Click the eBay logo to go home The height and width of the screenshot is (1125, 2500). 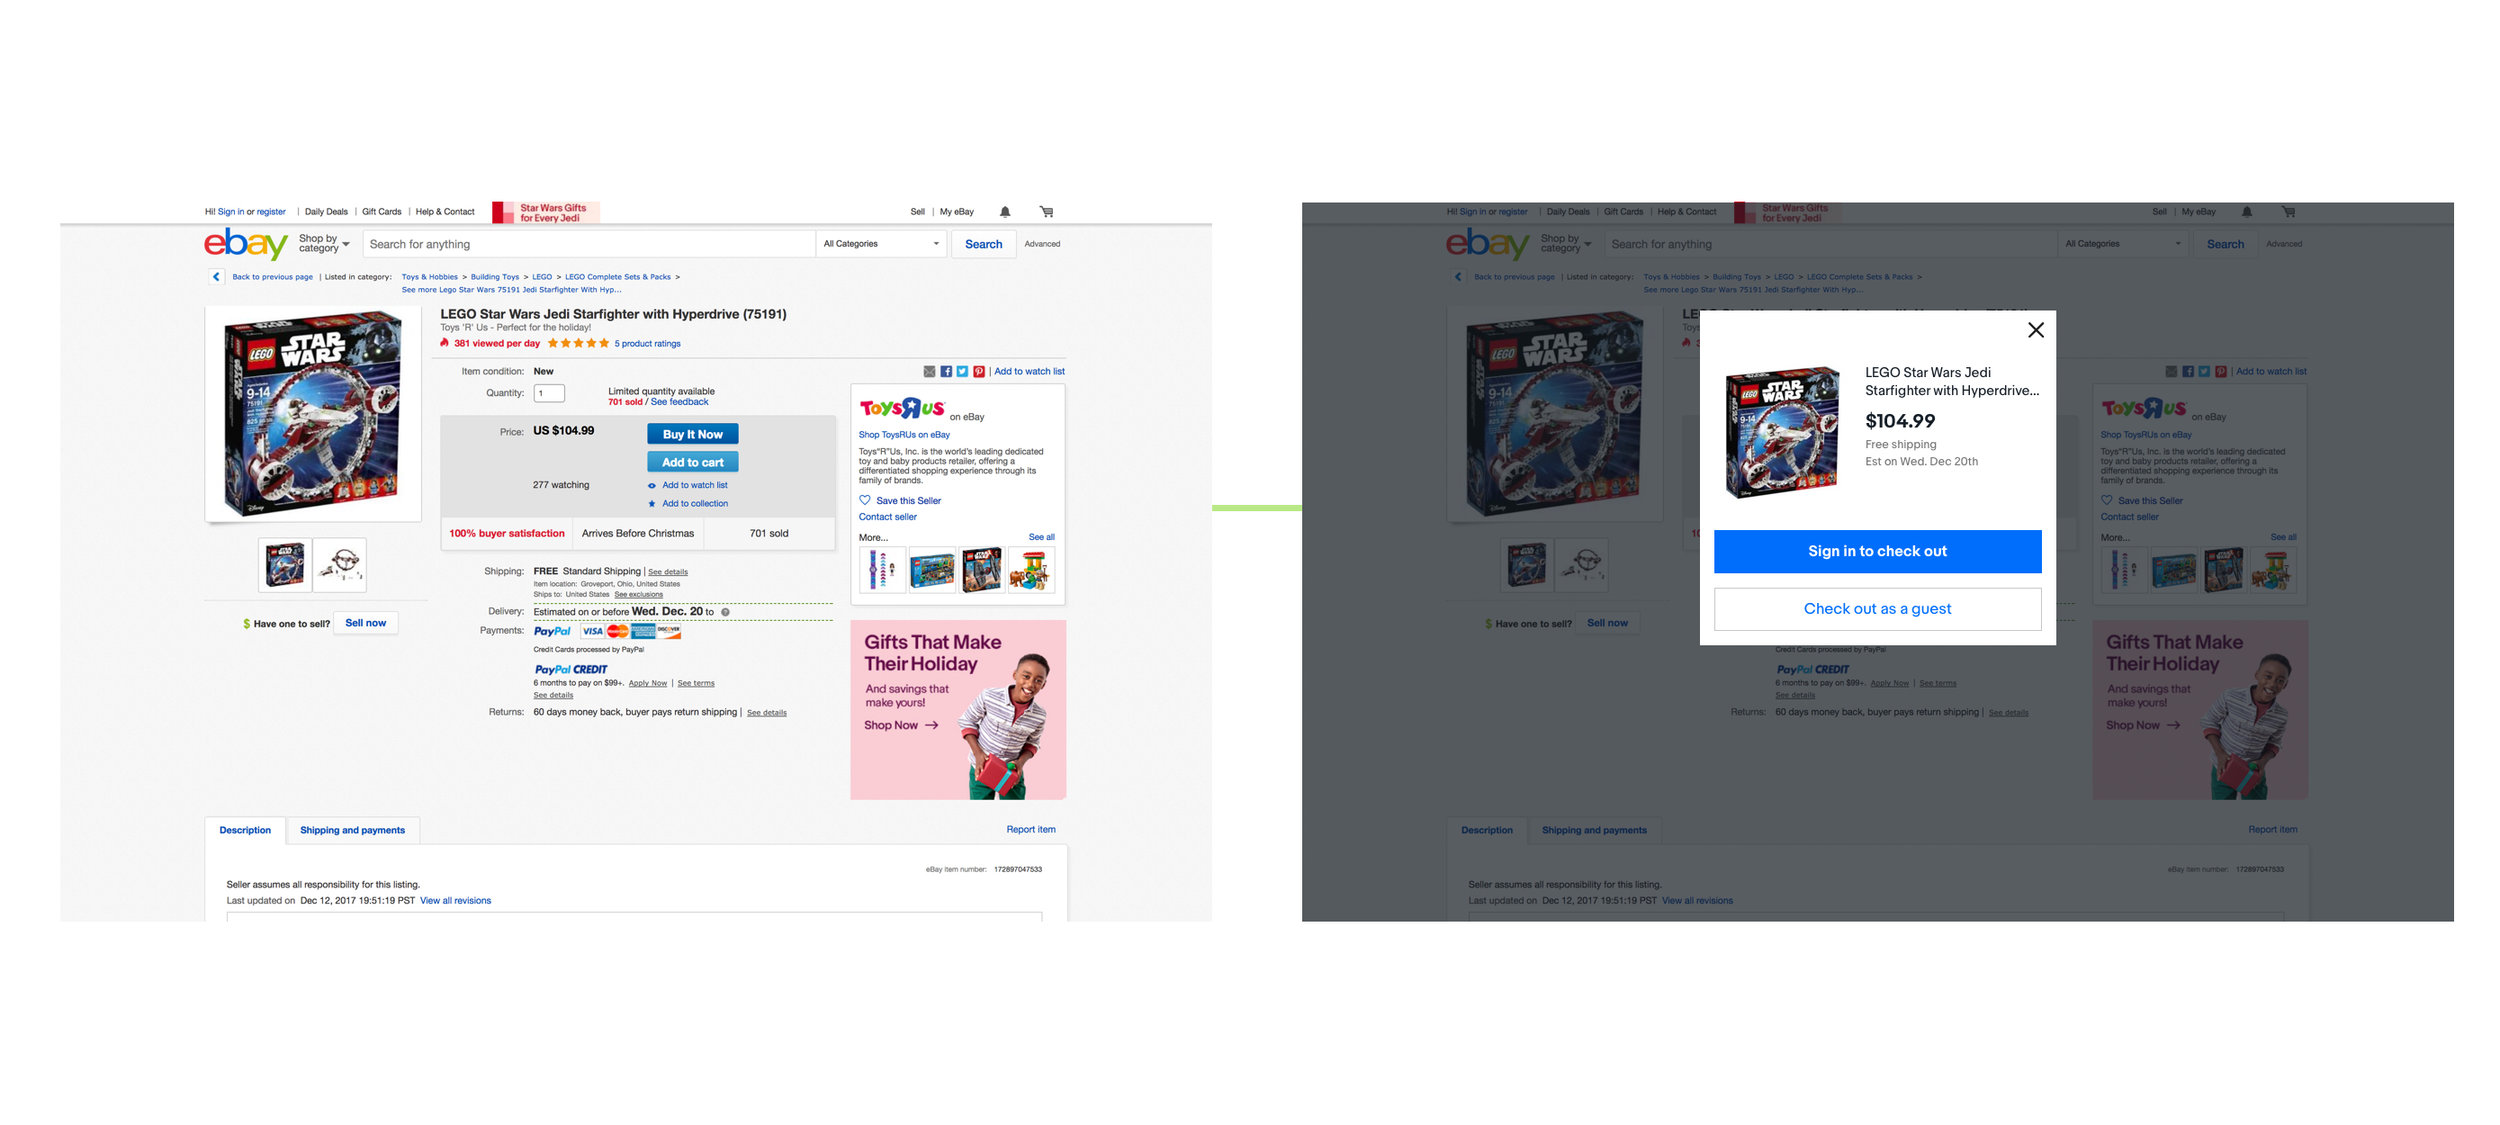click(247, 242)
